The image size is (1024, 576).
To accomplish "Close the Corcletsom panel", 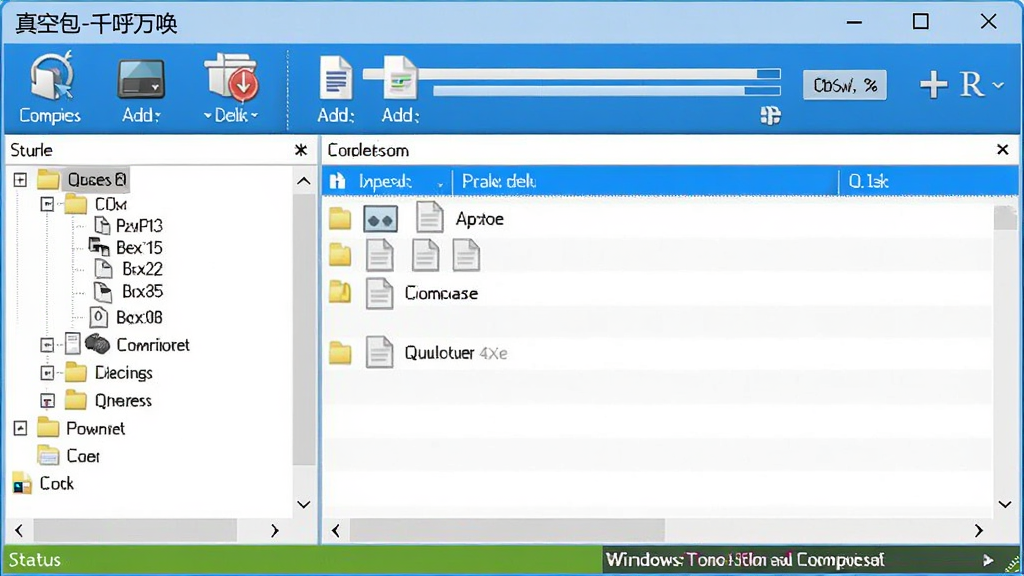I will (1002, 150).
